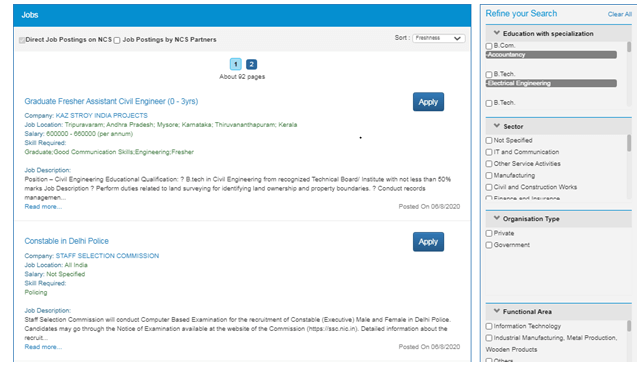The height and width of the screenshot is (366, 640).
Task: Collapse the Functional Area section
Action: click(496, 311)
